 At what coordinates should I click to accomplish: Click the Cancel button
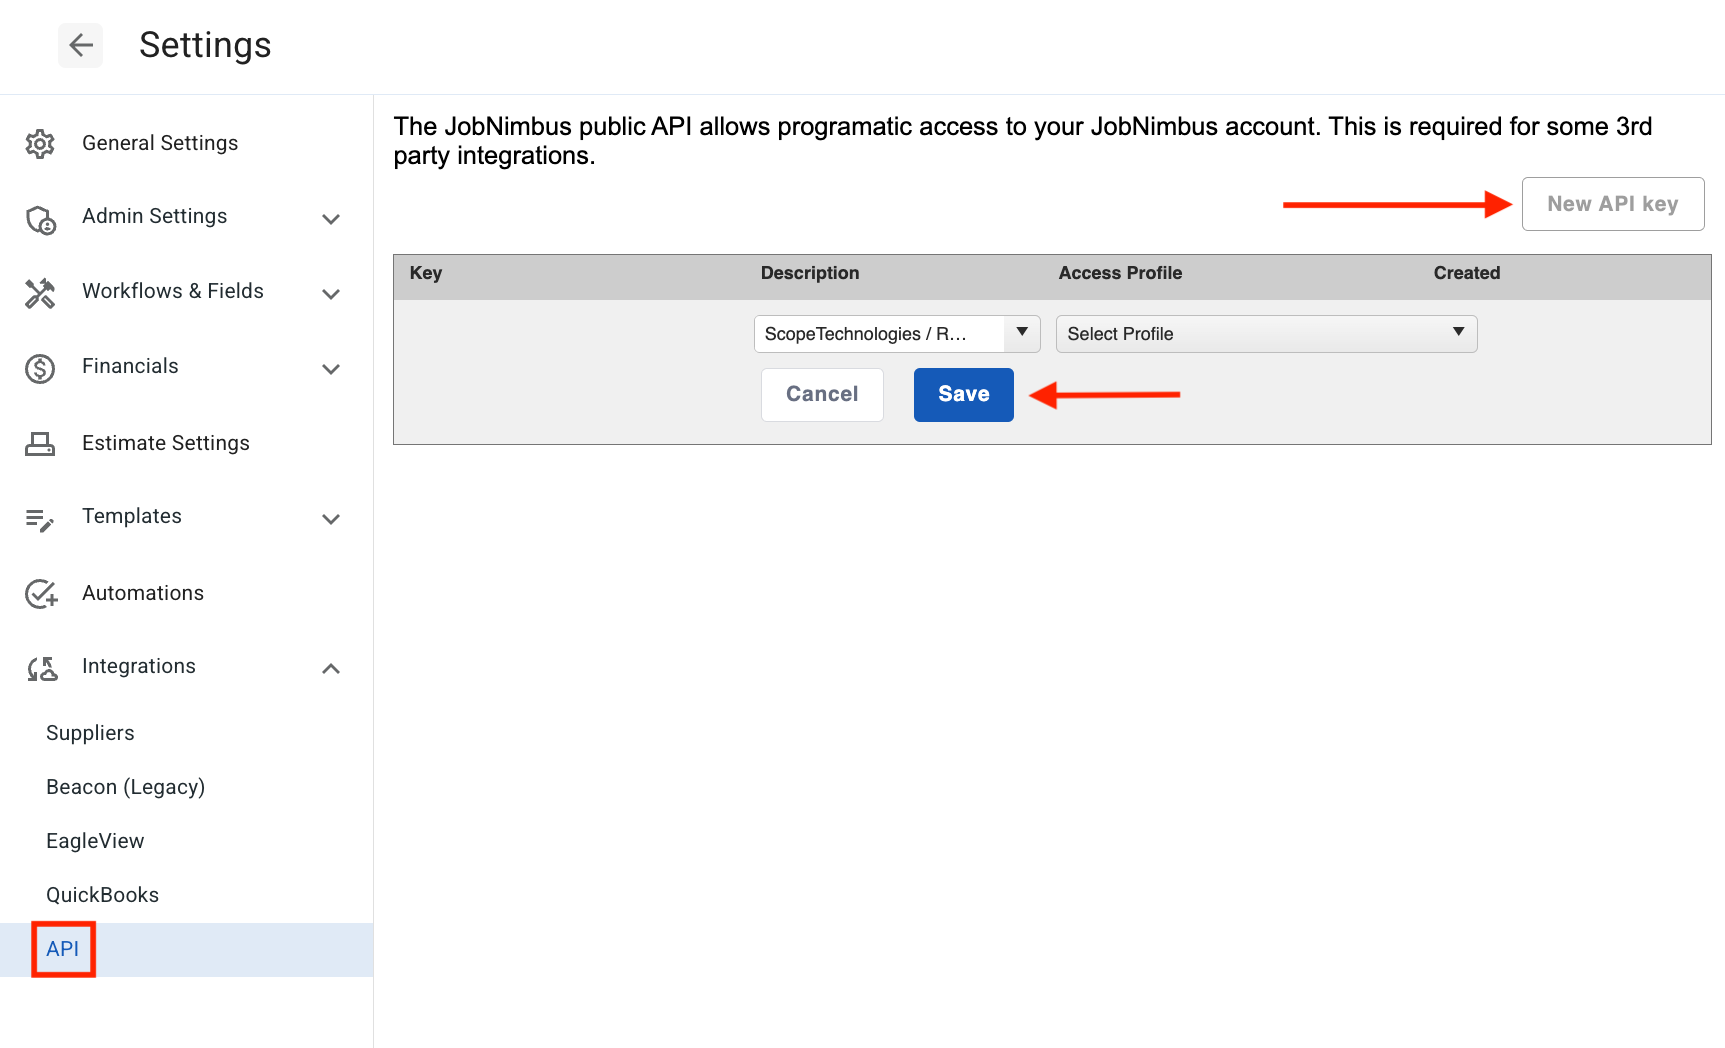point(822,395)
